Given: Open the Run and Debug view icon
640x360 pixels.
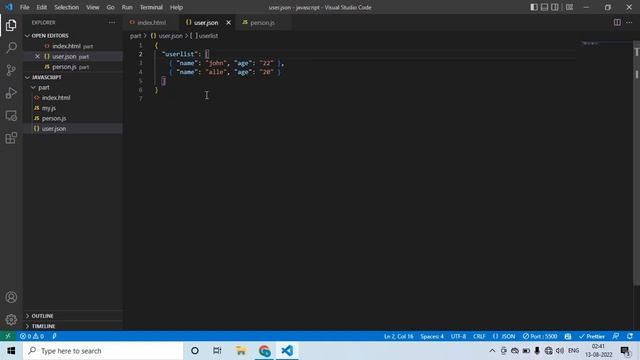Looking at the screenshot, I should point(11,93).
